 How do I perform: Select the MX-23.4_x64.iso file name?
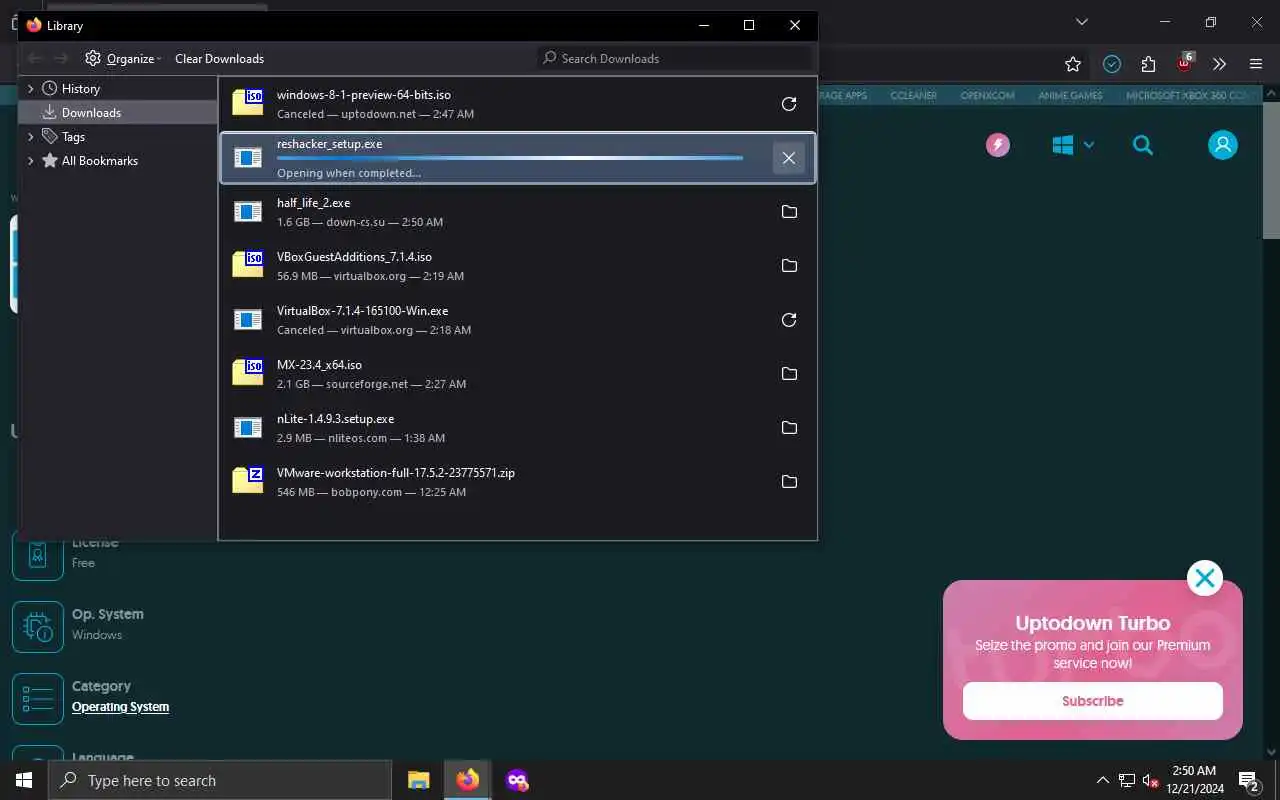(x=319, y=365)
